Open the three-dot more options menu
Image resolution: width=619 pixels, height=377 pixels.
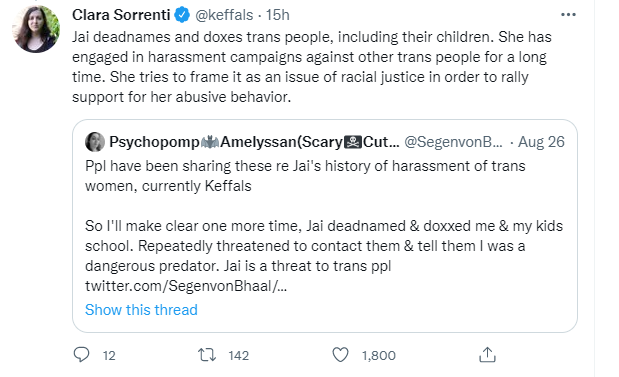pyautogui.click(x=568, y=15)
